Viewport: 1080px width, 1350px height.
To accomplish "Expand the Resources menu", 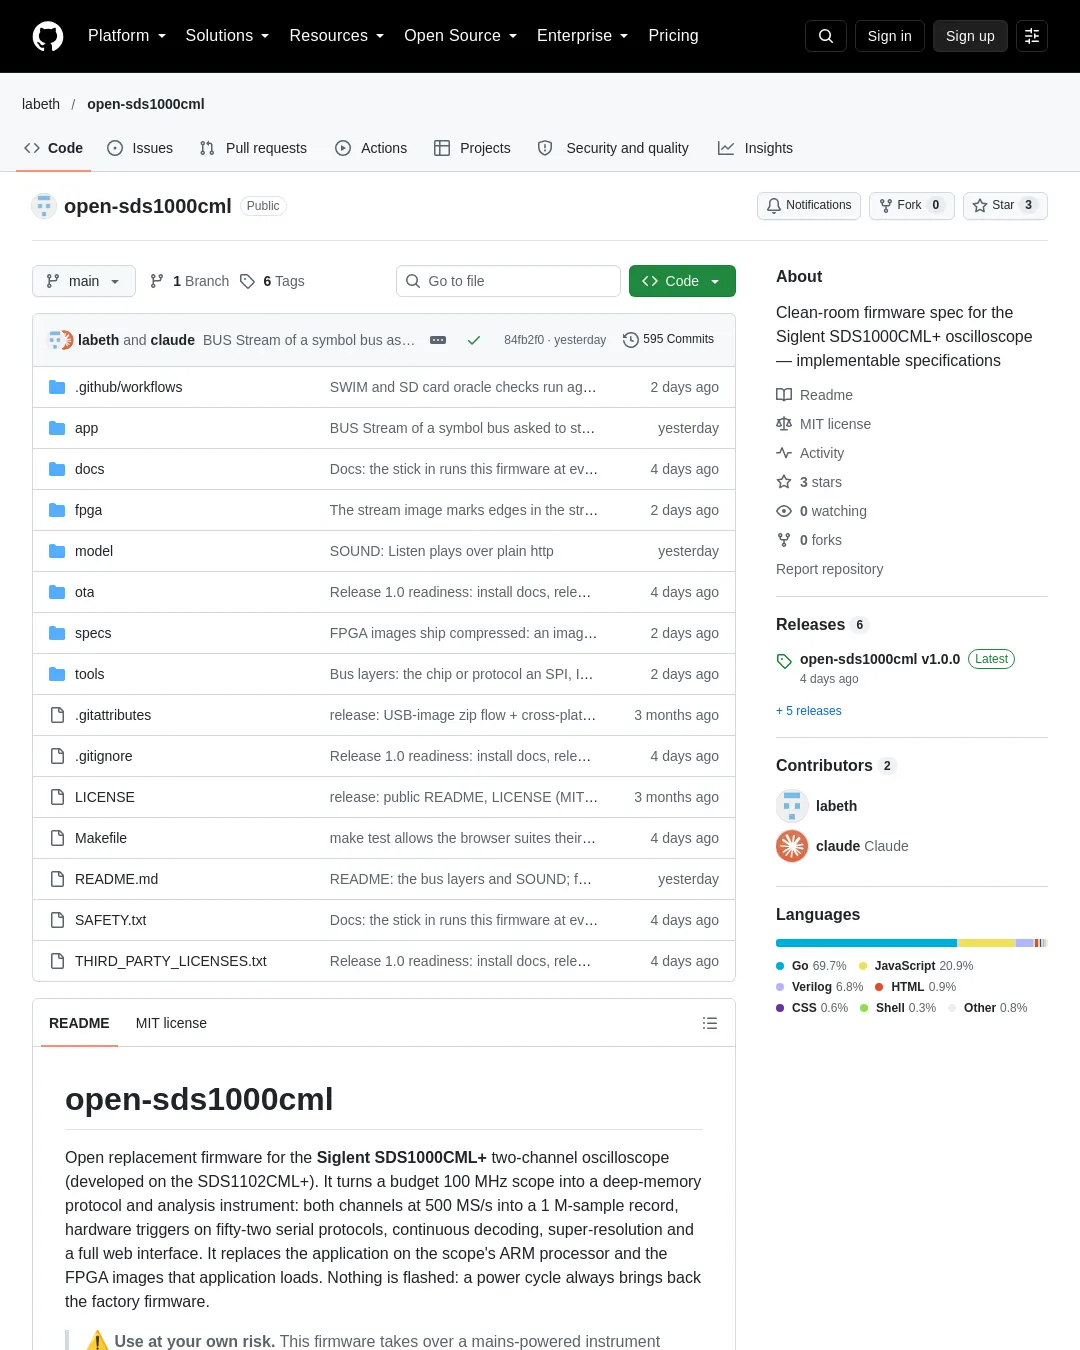I will (337, 36).
